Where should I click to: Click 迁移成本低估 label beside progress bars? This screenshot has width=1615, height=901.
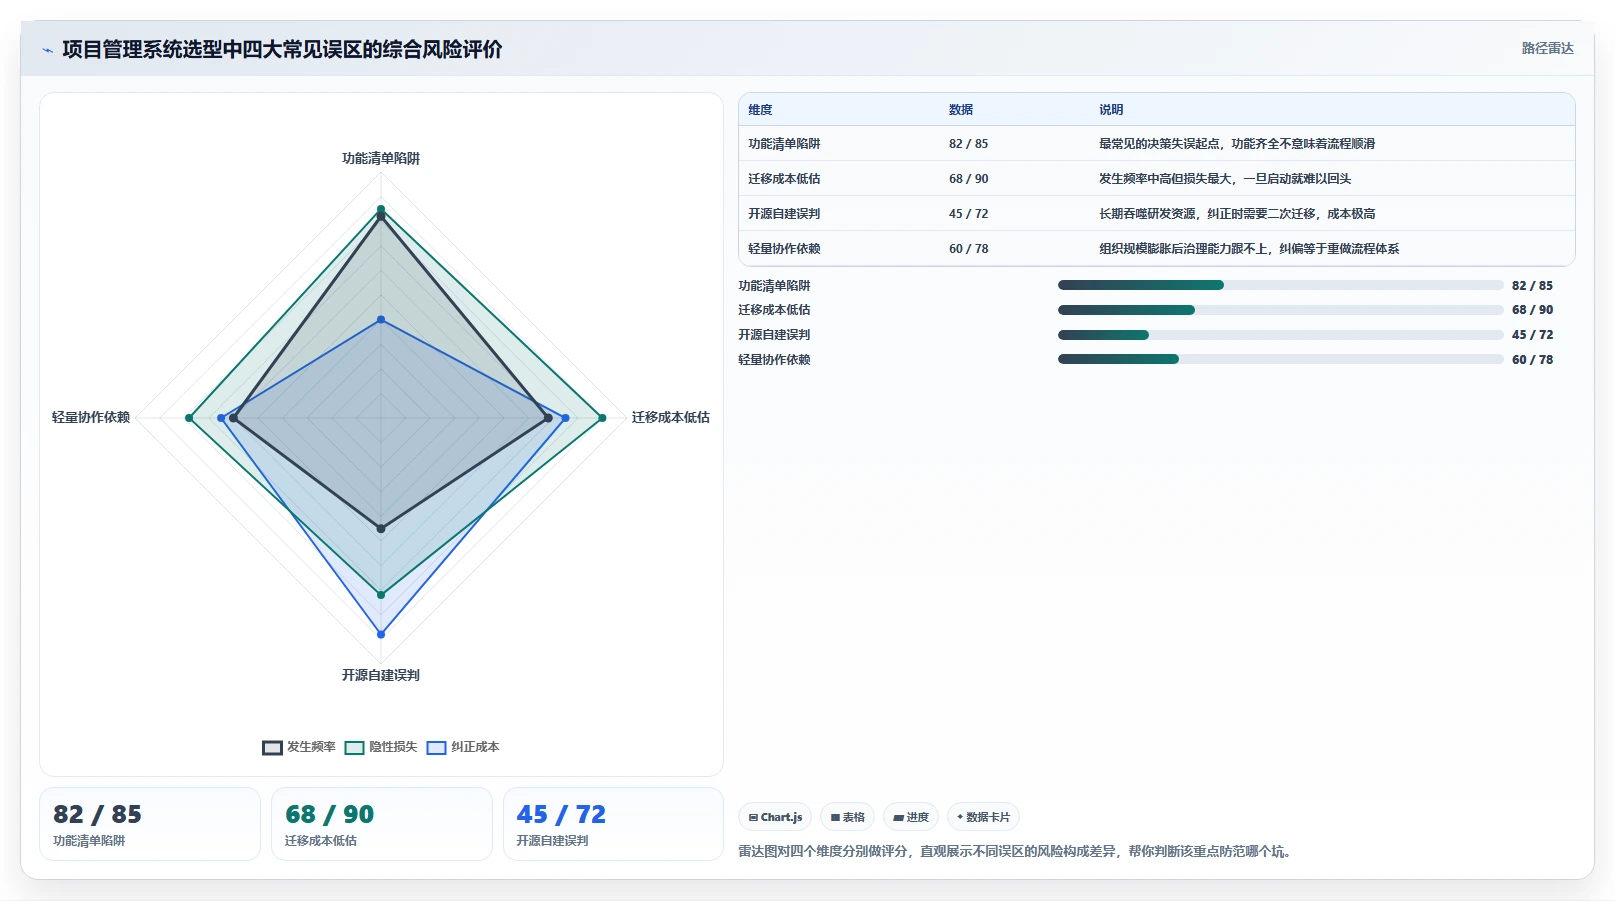click(x=774, y=310)
